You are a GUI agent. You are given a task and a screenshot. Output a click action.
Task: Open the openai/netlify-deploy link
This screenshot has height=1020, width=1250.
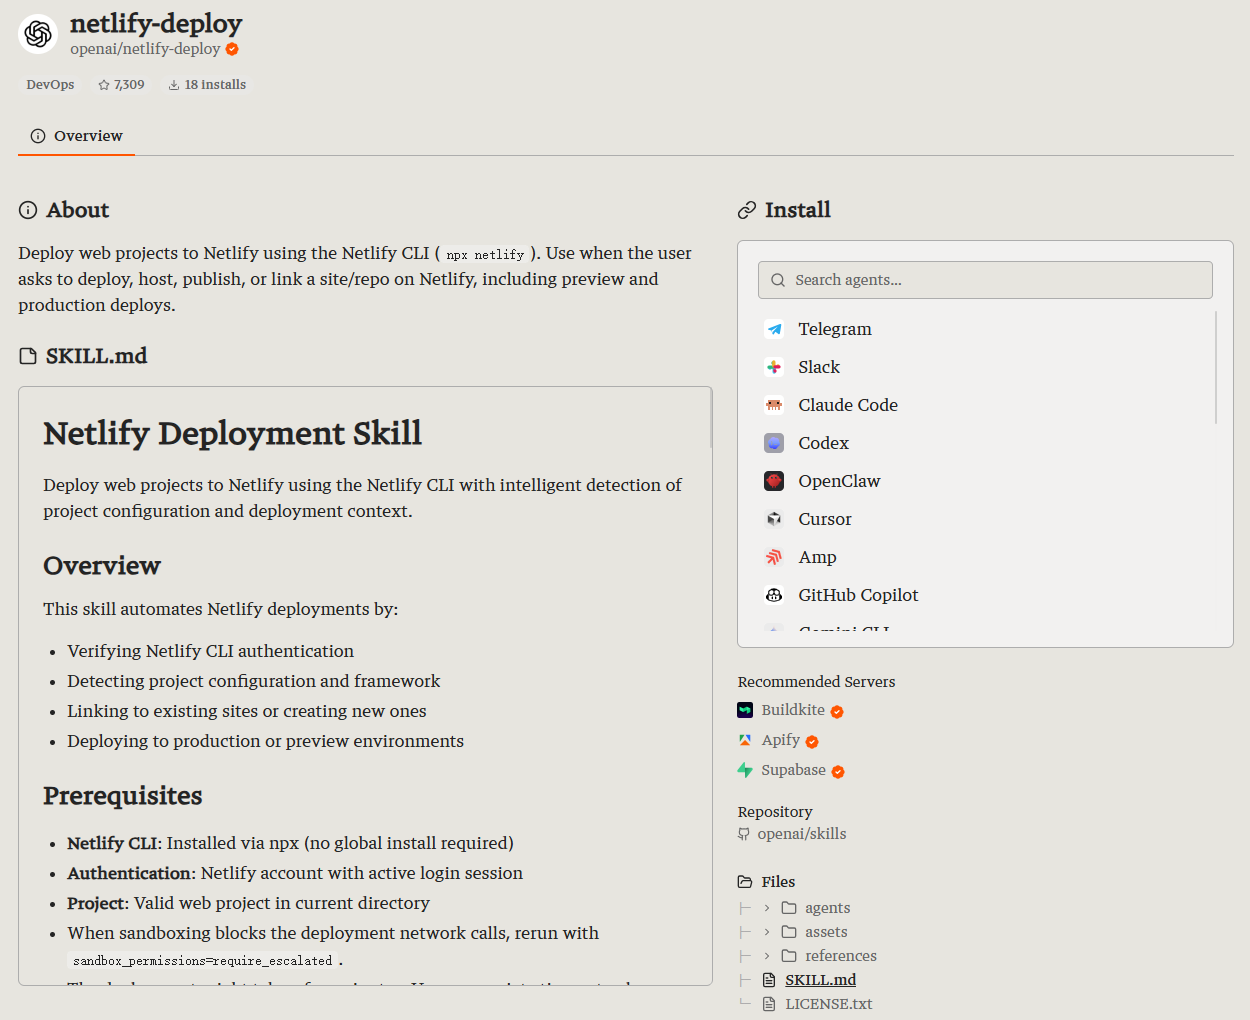145,49
